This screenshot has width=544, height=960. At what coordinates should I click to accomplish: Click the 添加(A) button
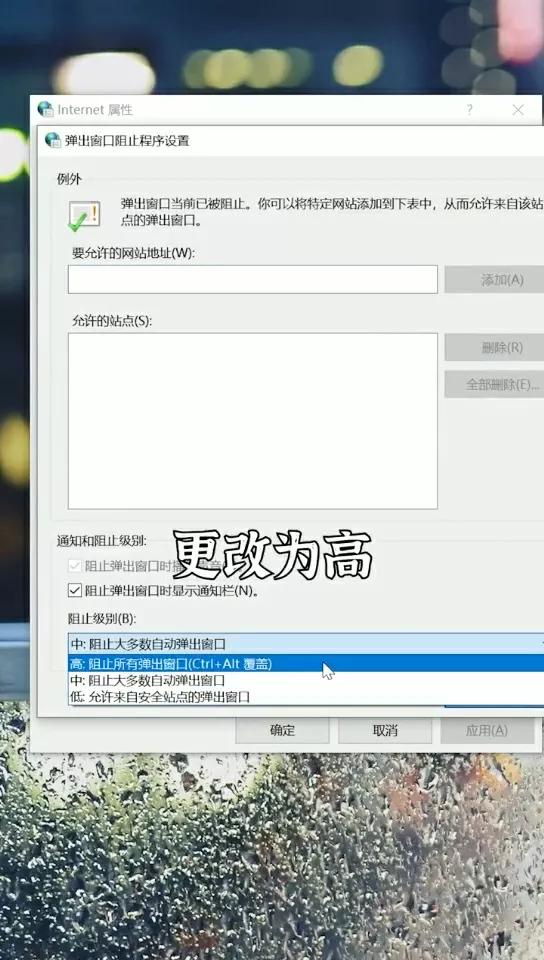(x=494, y=279)
